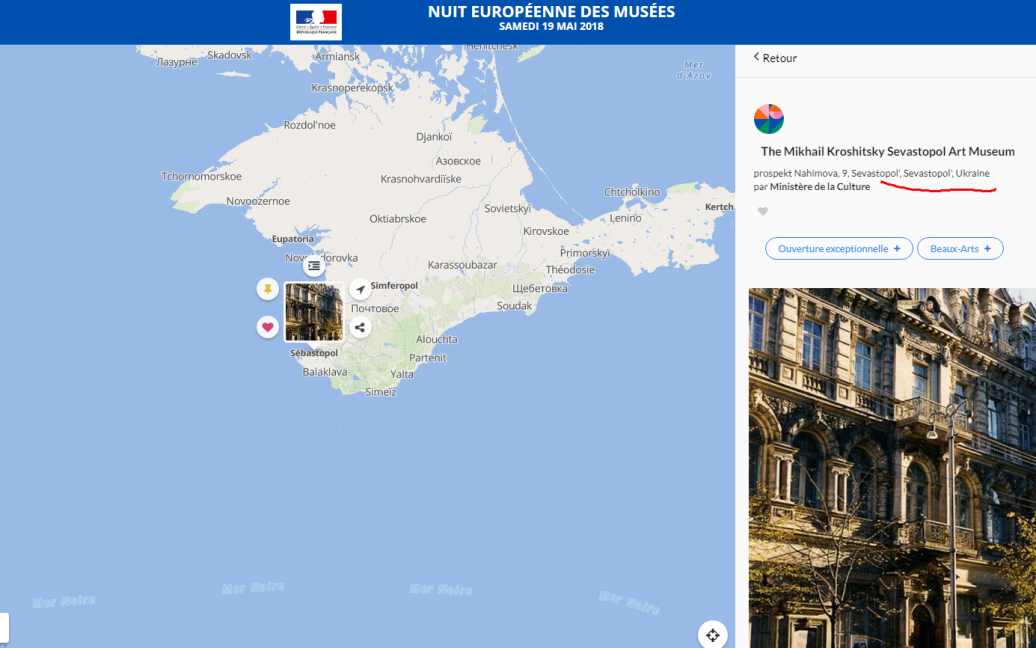Click the Lenino label on the map
Screen dimensions: 1036x648
point(625,218)
